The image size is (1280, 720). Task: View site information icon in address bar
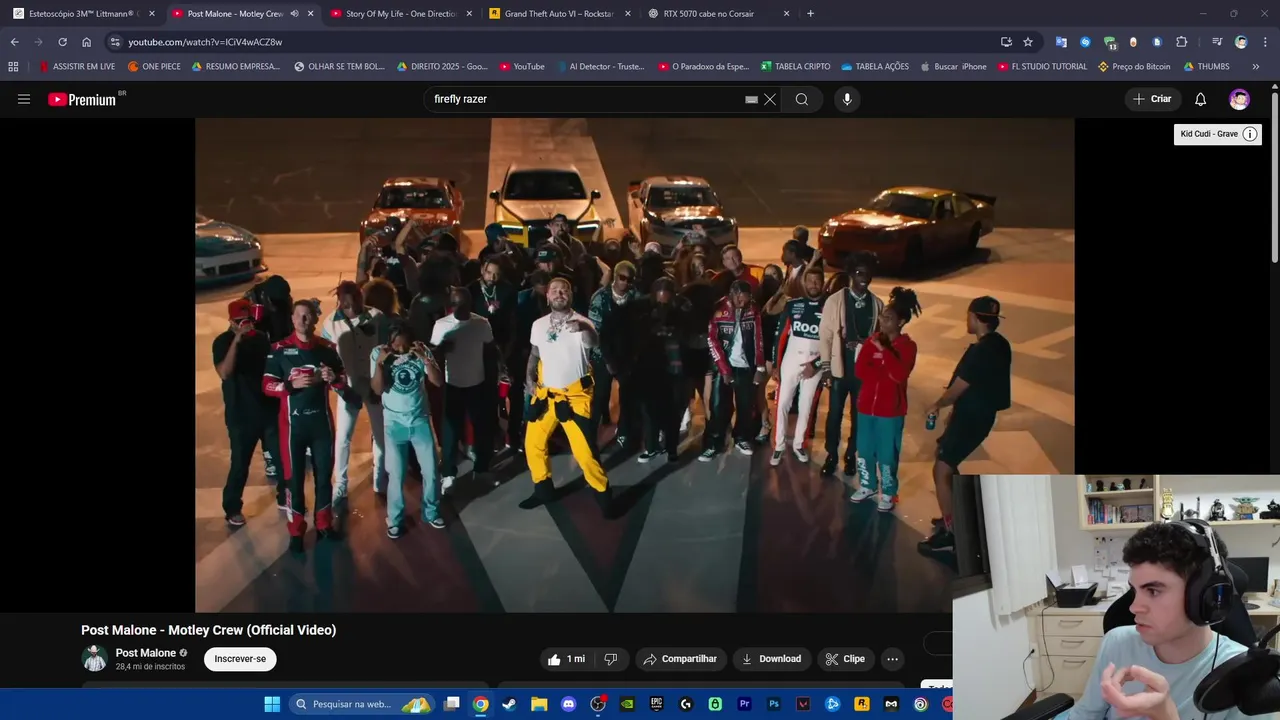[115, 42]
